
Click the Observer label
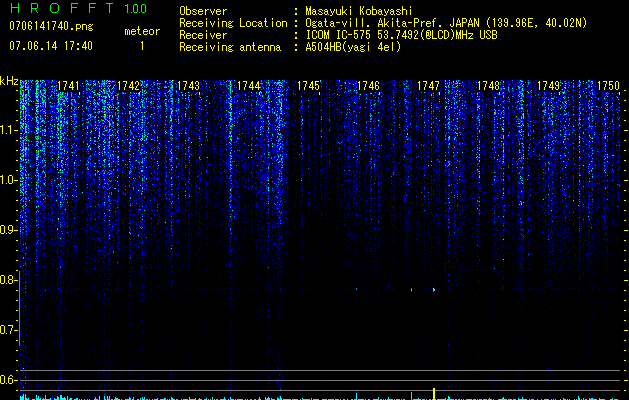click(203, 11)
